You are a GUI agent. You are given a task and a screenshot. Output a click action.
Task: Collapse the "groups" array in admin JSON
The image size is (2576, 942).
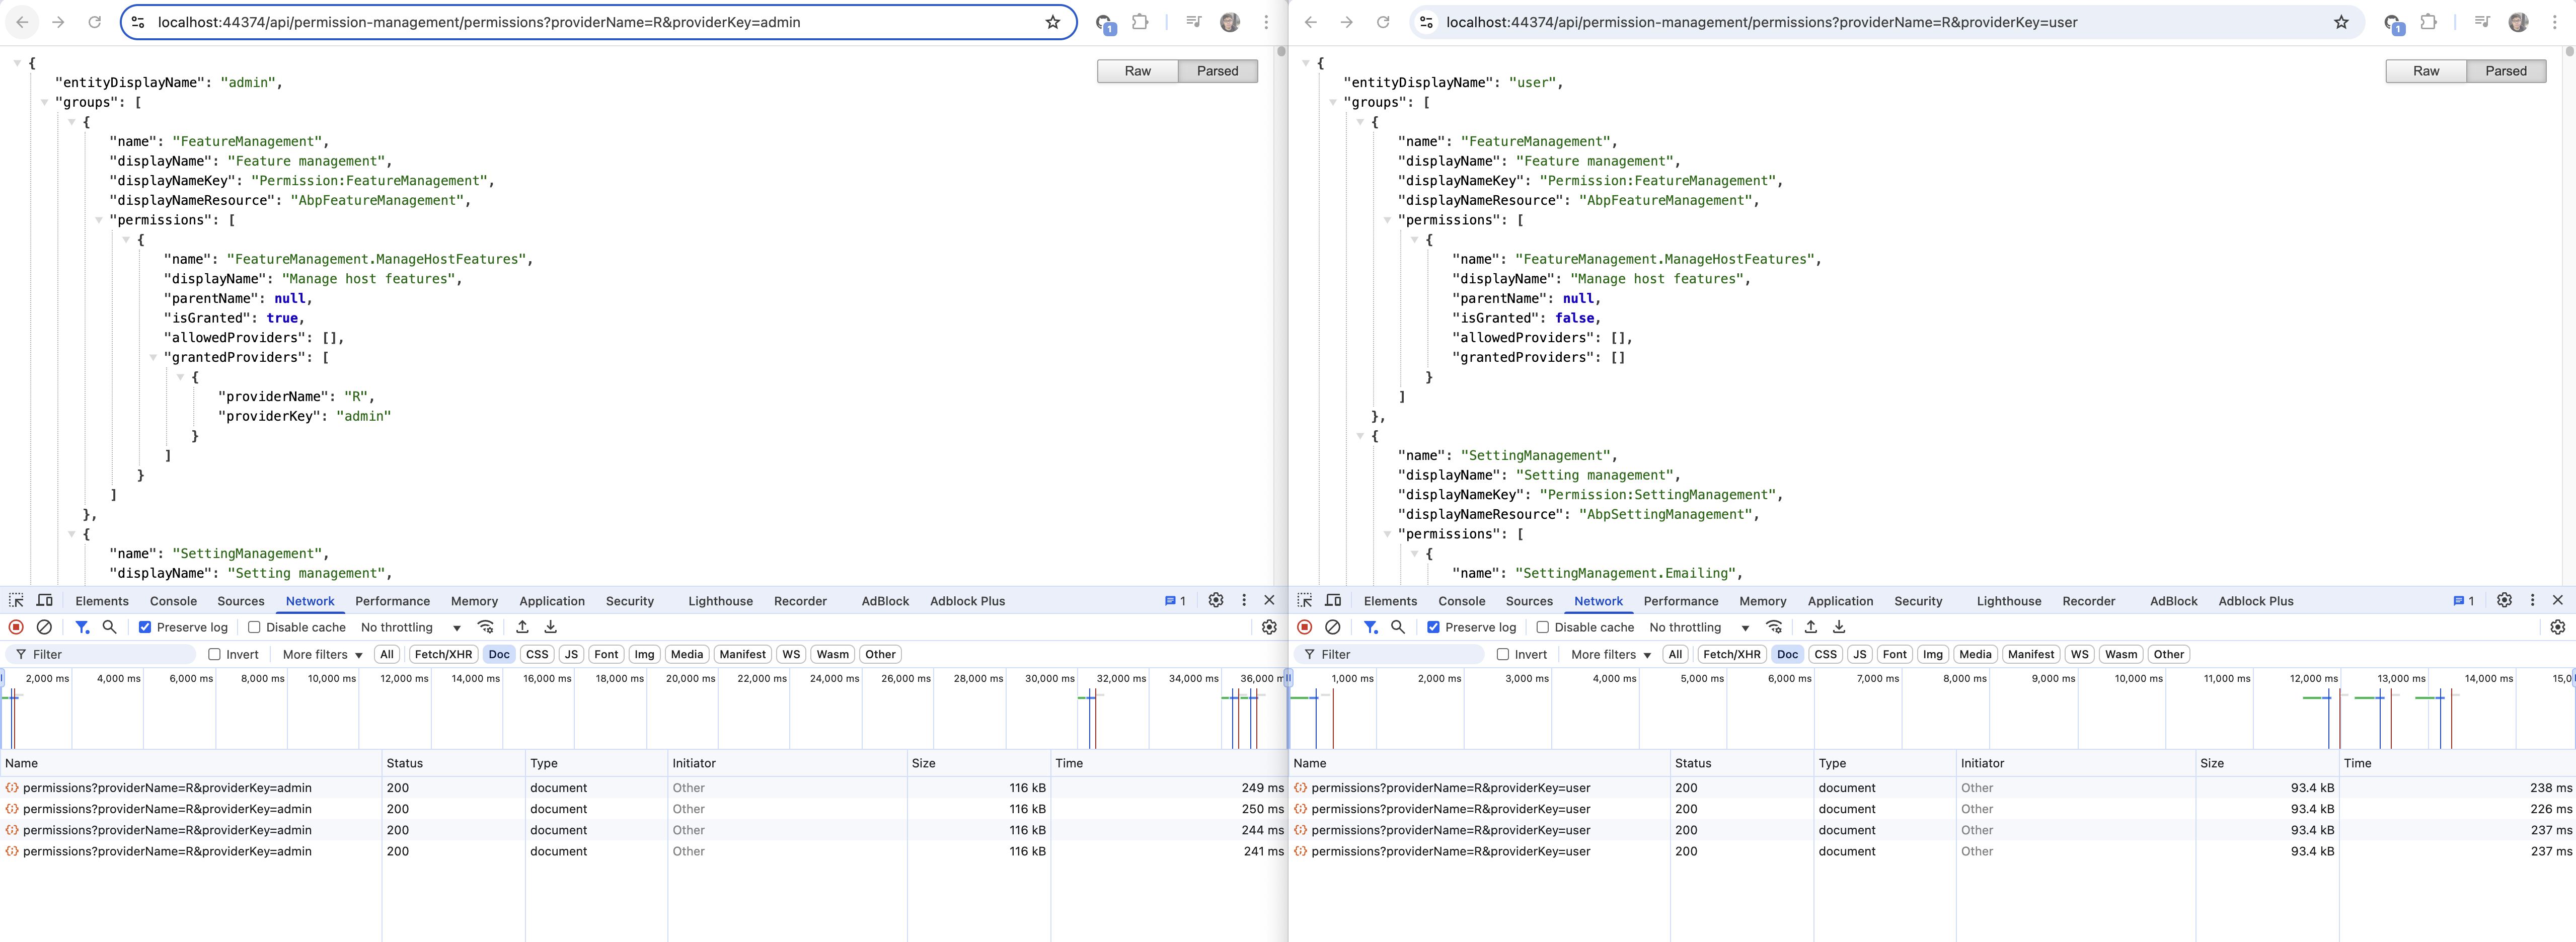tap(44, 102)
